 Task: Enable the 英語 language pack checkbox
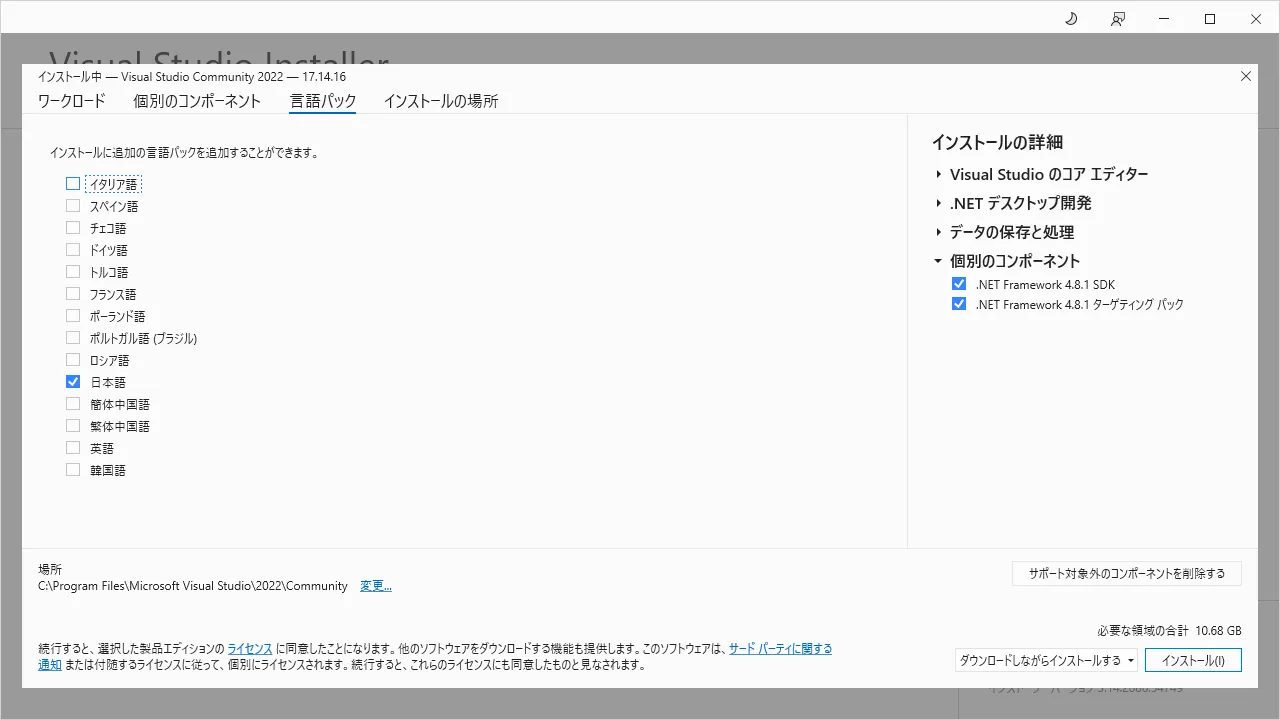tap(73, 448)
